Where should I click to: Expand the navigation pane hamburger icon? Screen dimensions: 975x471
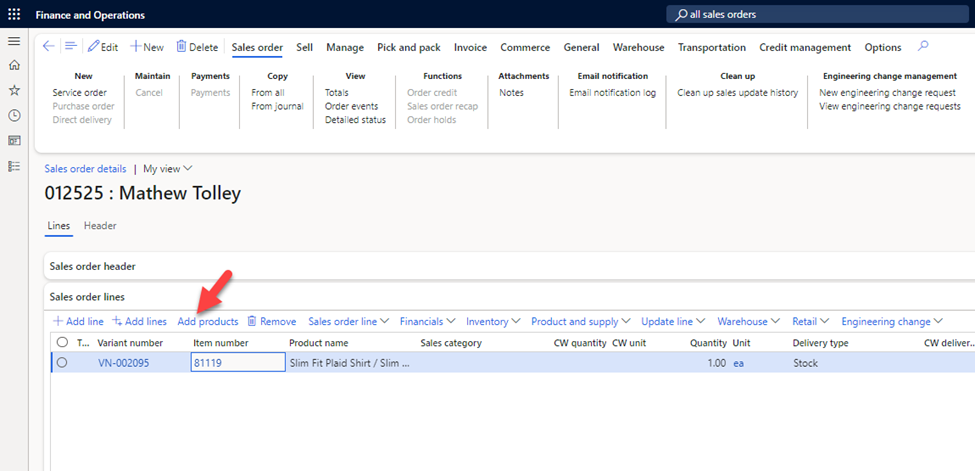[14, 41]
